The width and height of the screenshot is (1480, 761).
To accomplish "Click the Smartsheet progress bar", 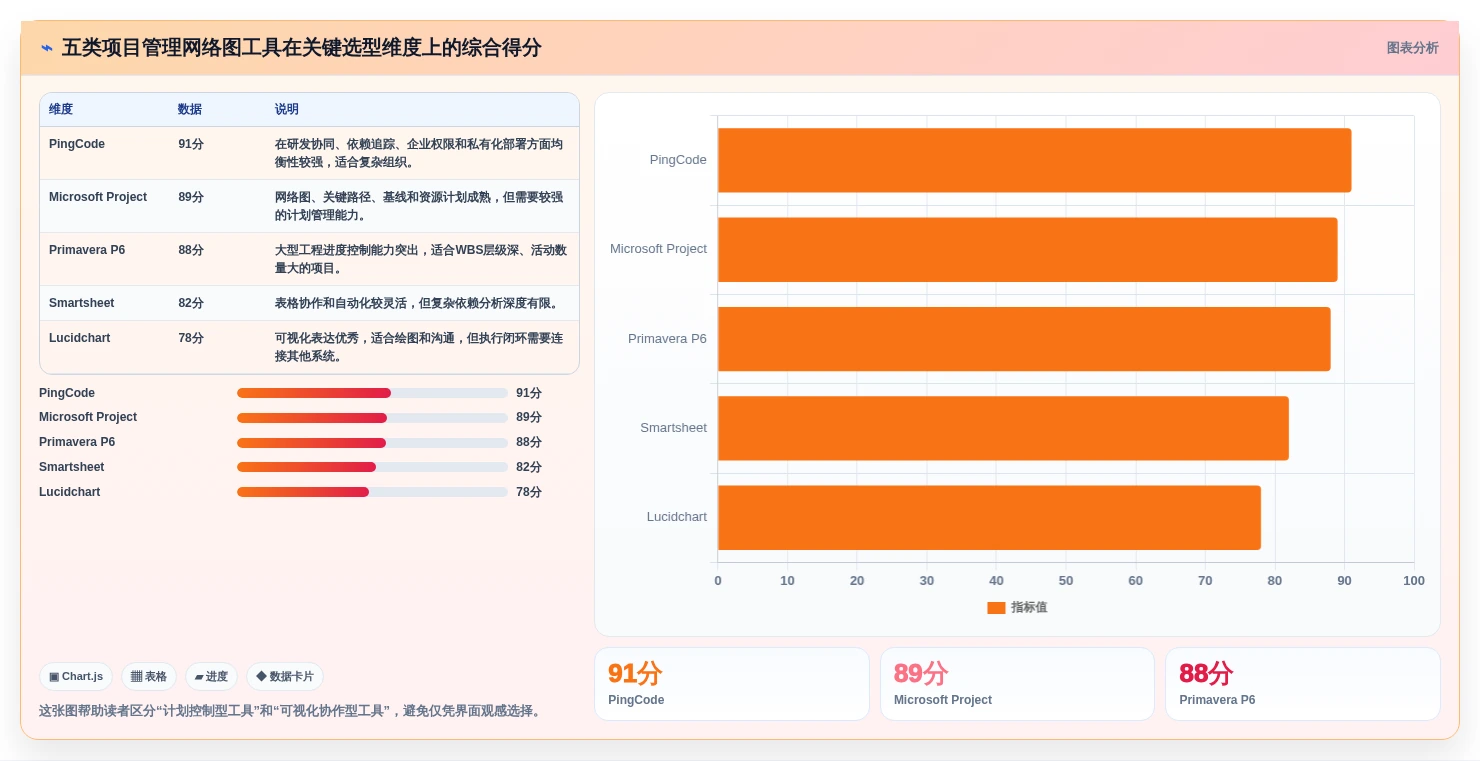I will 372,467.
